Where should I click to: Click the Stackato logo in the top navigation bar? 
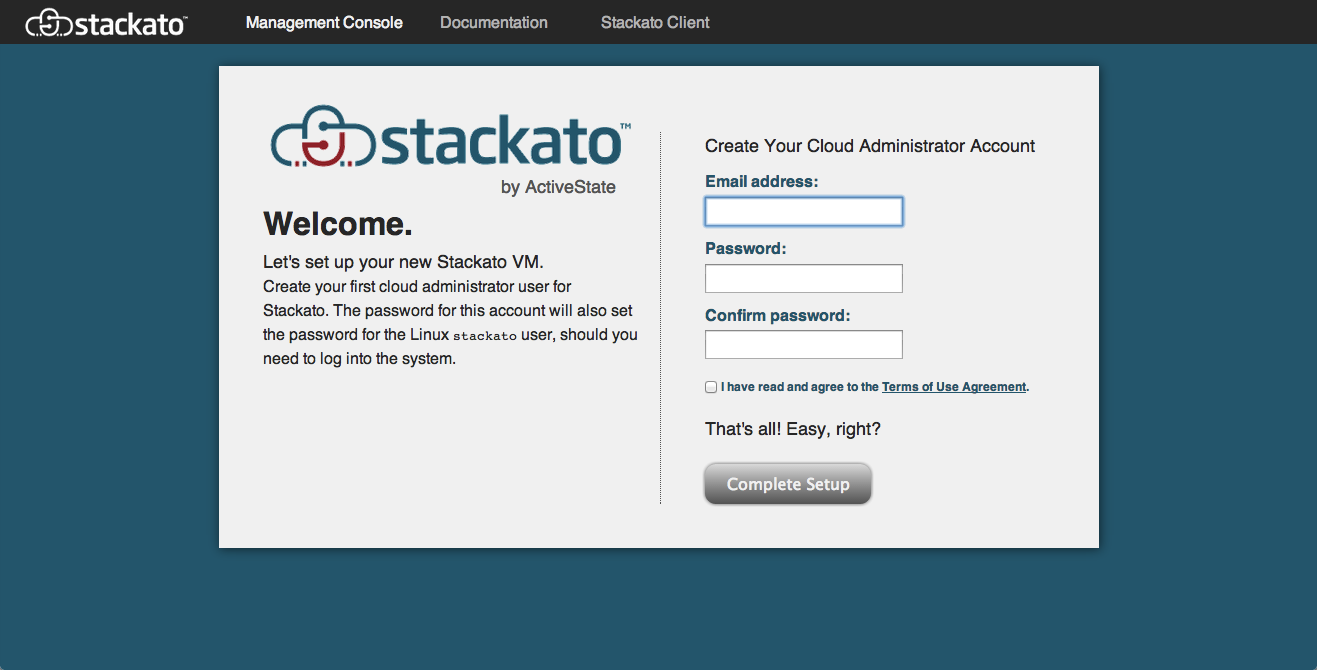pos(106,22)
